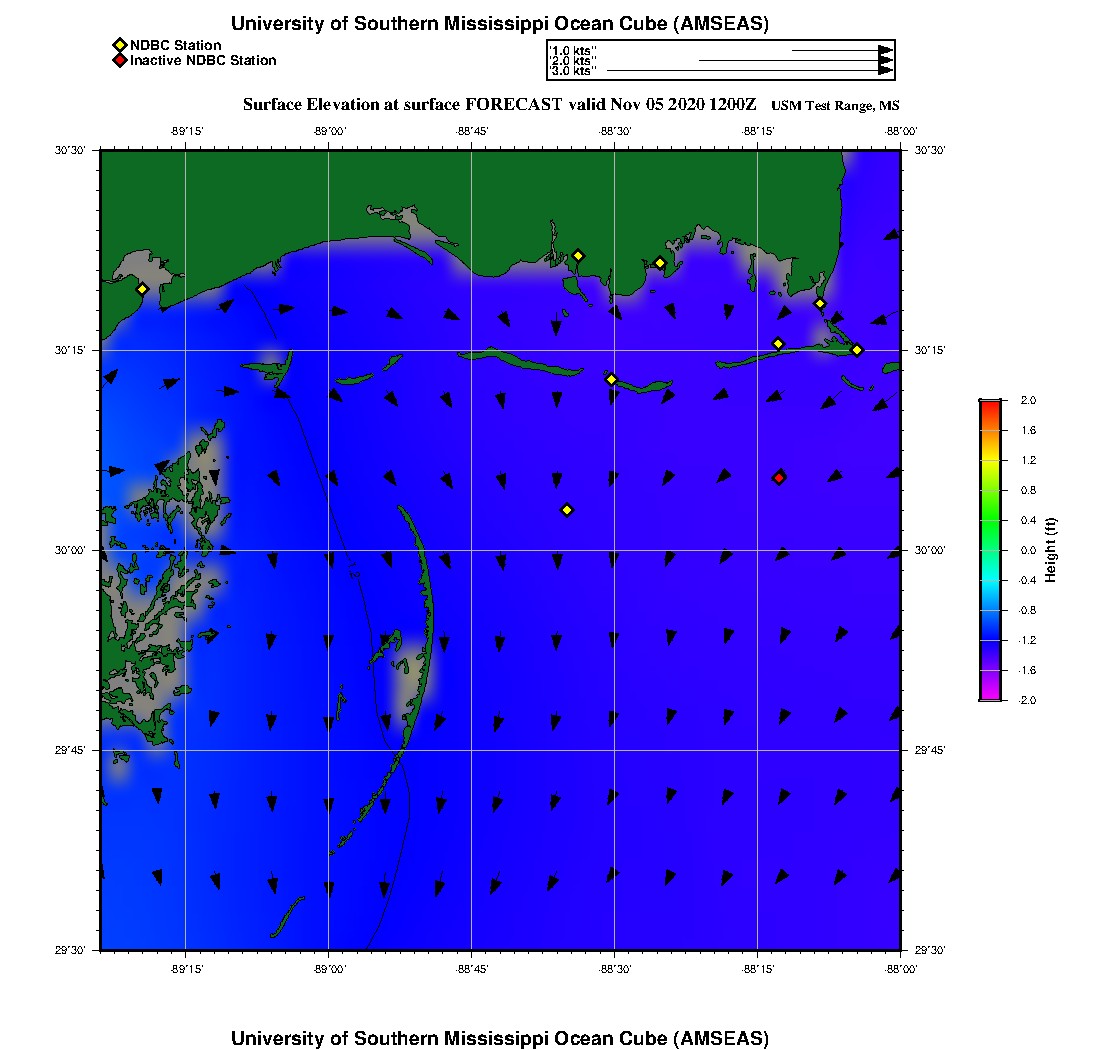This screenshot has width=1100, height=1050.
Task: Click the red inactive NDBC station marker on map
Action: (x=779, y=478)
